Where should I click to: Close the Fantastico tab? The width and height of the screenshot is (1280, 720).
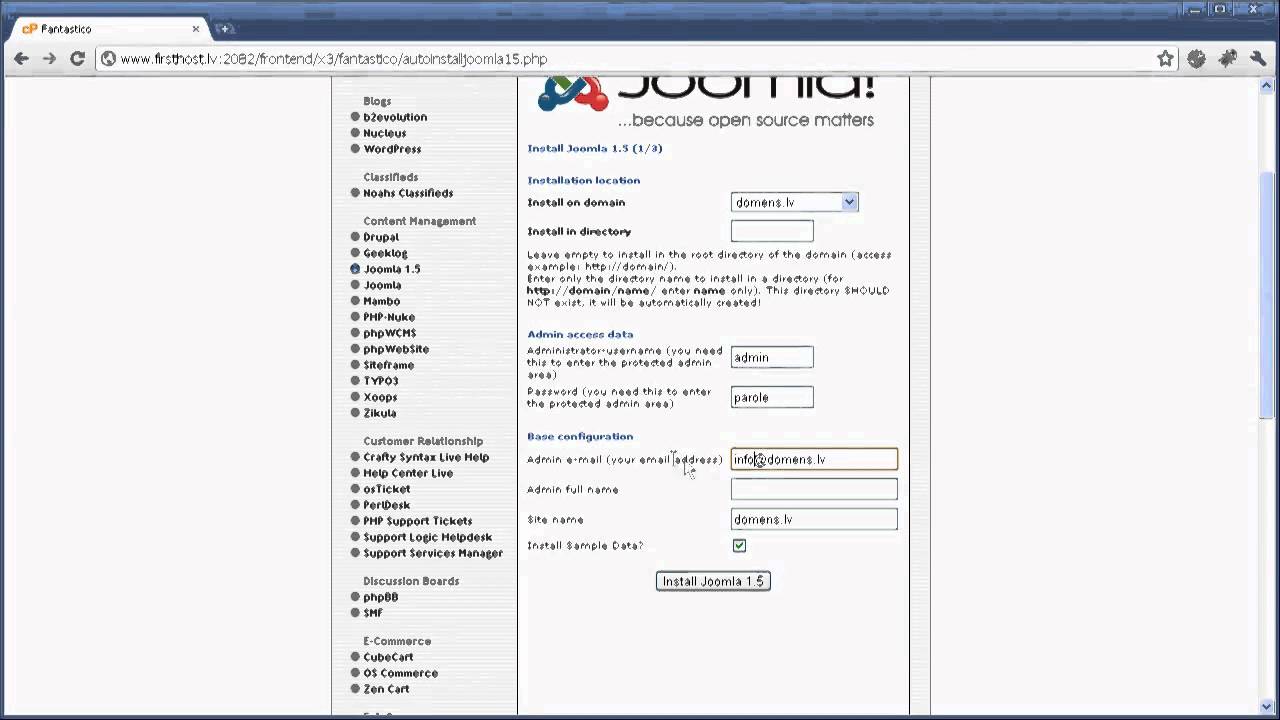point(196,29)
